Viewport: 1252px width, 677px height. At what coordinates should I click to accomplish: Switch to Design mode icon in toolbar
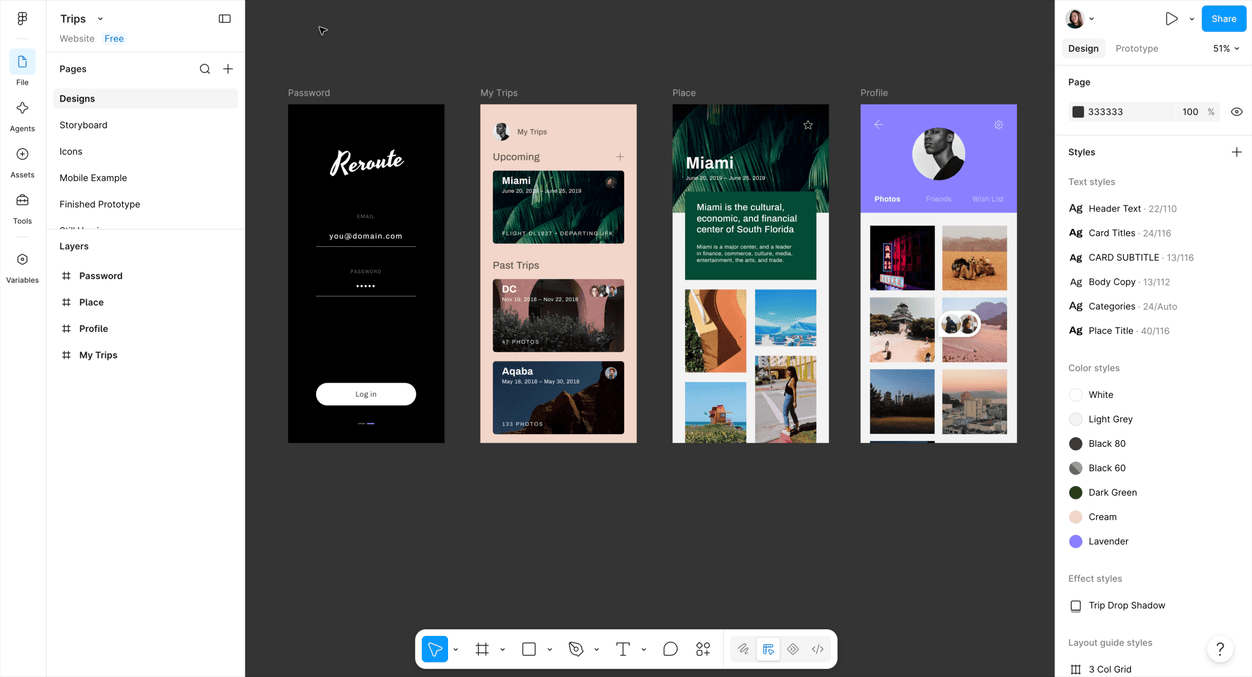[768, 649]
